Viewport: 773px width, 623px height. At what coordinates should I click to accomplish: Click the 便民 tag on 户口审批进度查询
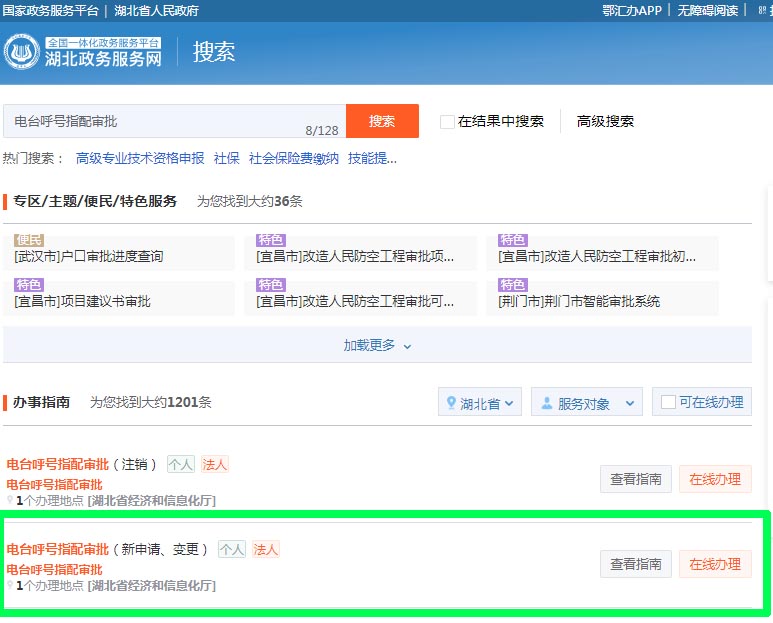29,240
